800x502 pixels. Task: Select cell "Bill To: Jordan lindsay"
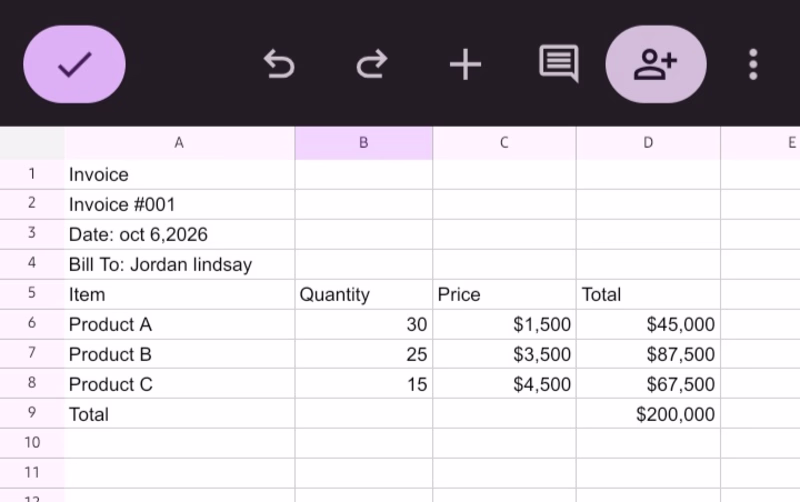tap(180, 264)
